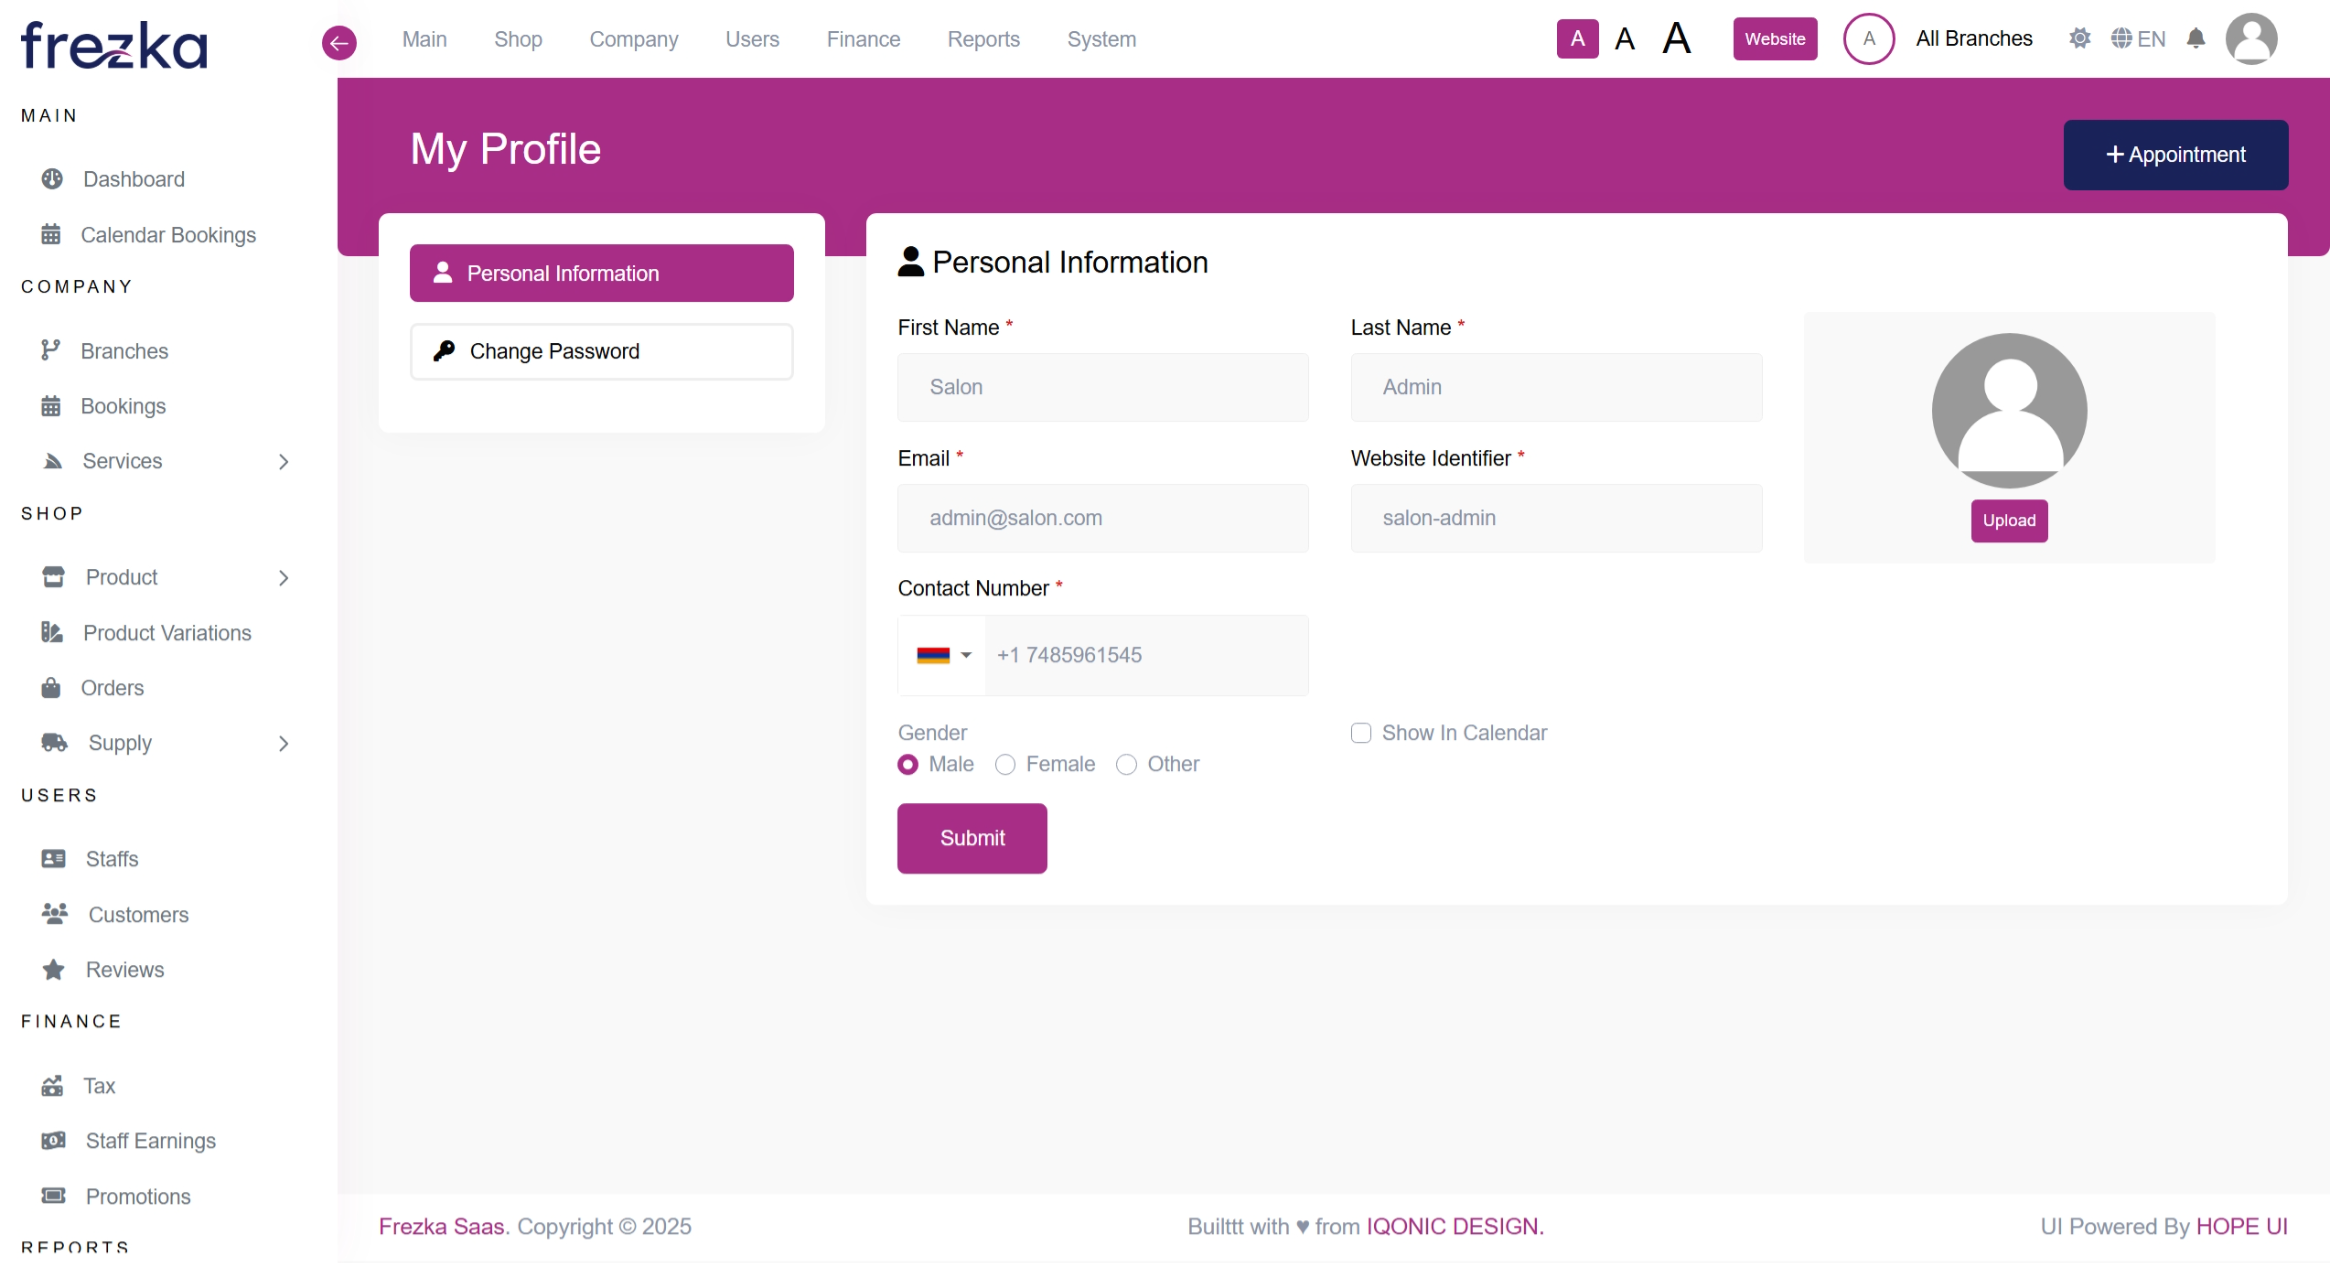Open Reviews in the sidebar
Image resolution: width=2330 pixels, height=1263 pixels.
pyautogui.click(x=125, y=970)
